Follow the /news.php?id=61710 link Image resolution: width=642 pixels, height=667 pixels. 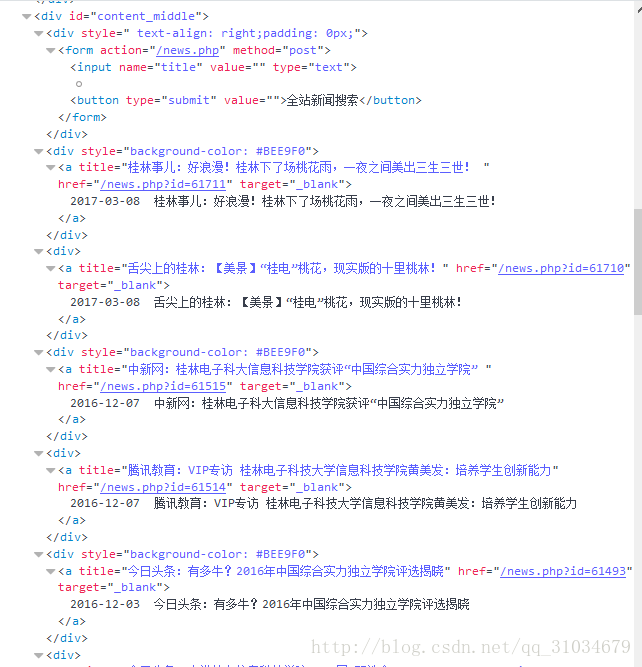561,268
